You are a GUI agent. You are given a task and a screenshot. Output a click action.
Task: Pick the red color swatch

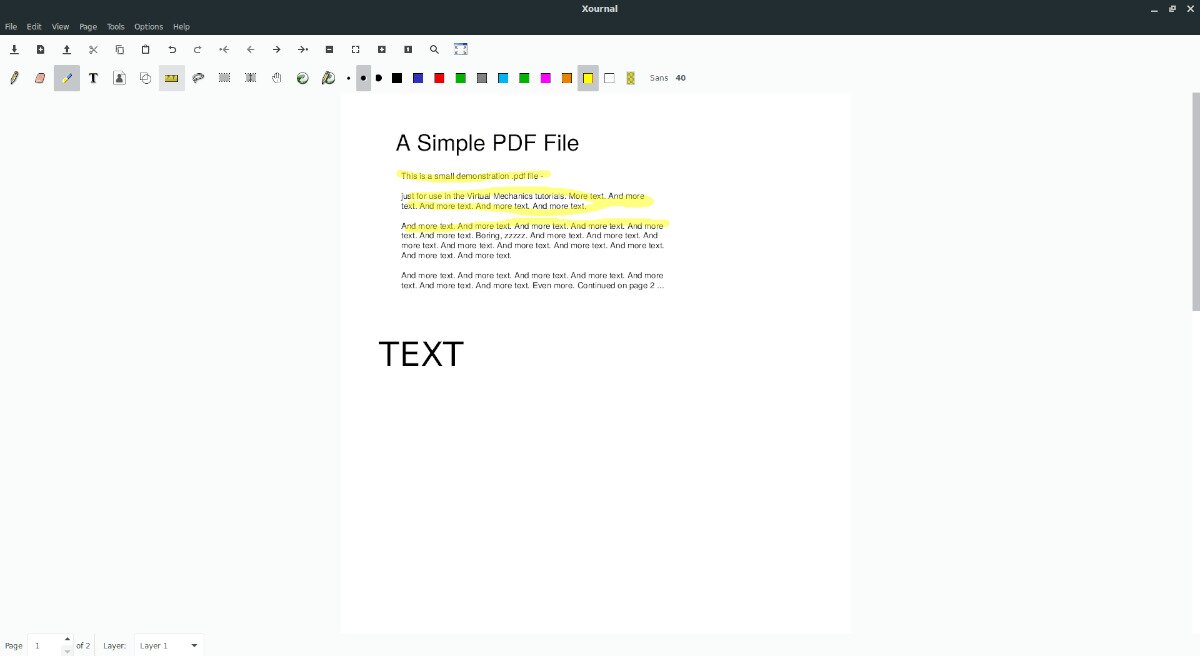(439, 78)
